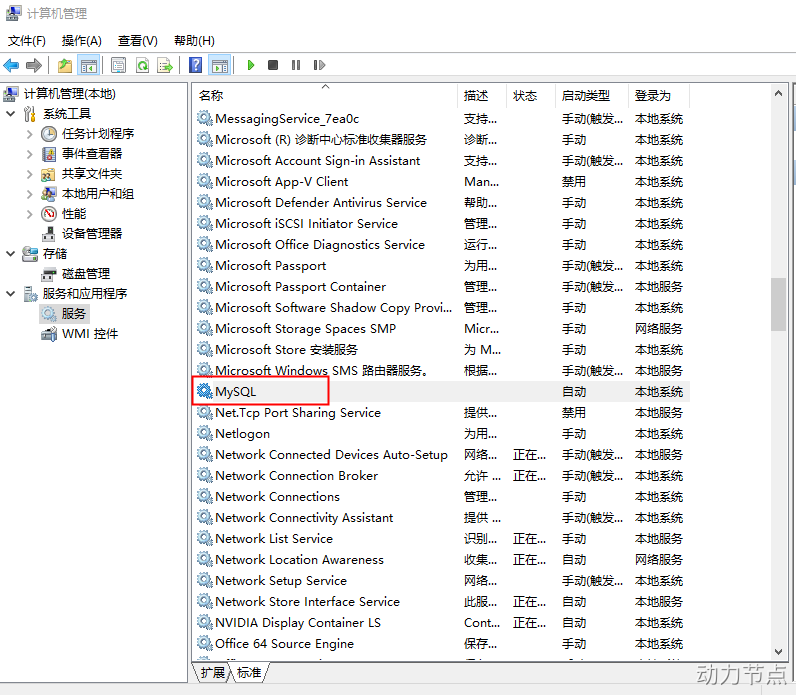Screen dimensions: 796x695
Task: Expand the 本地用户和组 node chevron
Action: click(x=29, y=194)
